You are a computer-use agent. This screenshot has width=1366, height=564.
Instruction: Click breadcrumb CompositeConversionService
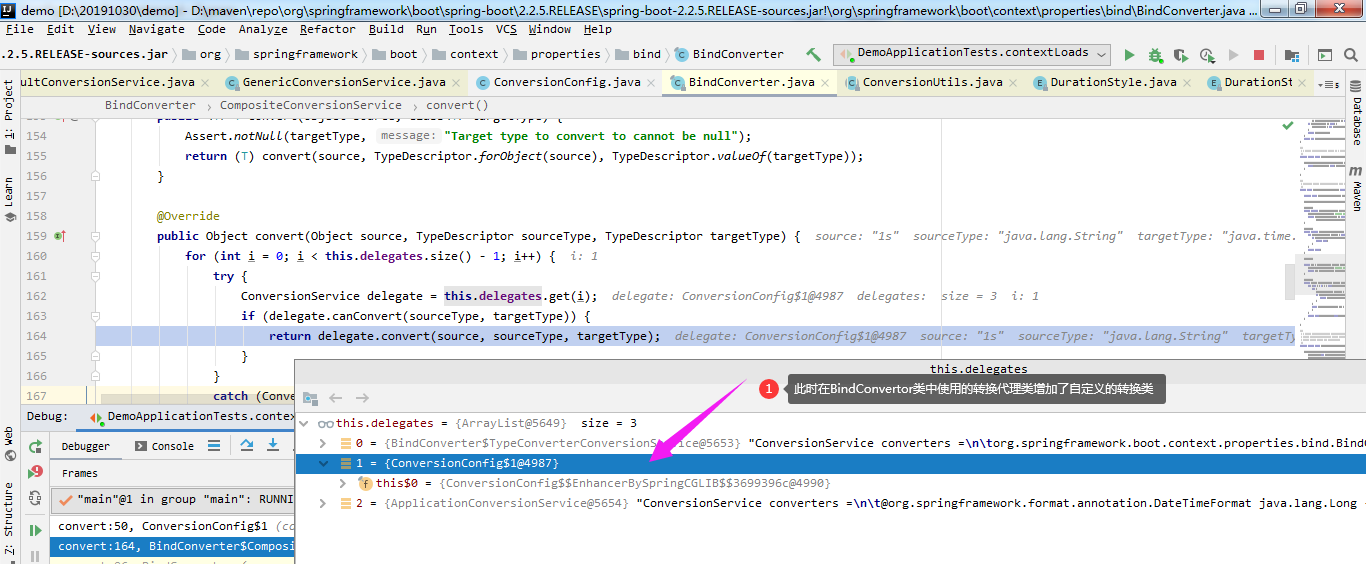click(311, 105)
